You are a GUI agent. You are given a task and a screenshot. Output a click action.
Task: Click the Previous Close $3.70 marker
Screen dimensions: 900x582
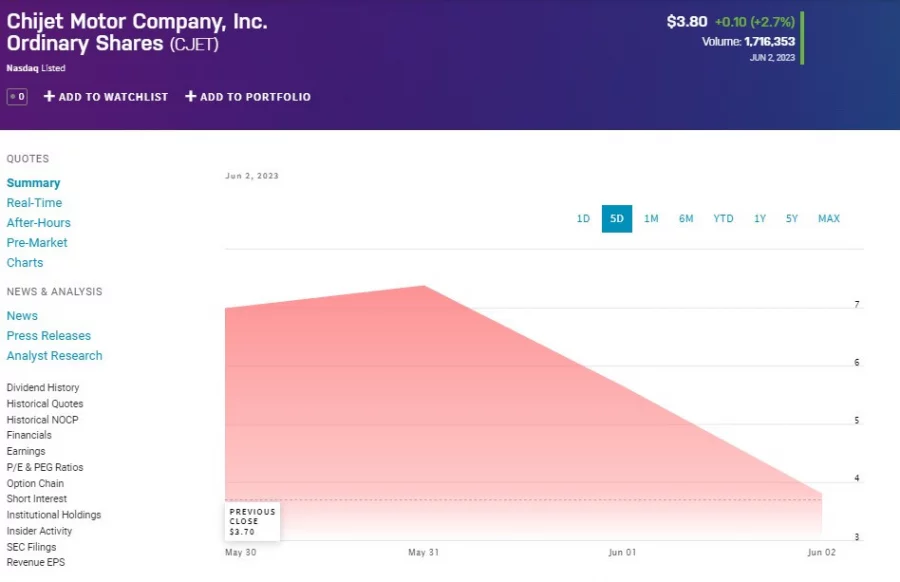coord(251,520)
